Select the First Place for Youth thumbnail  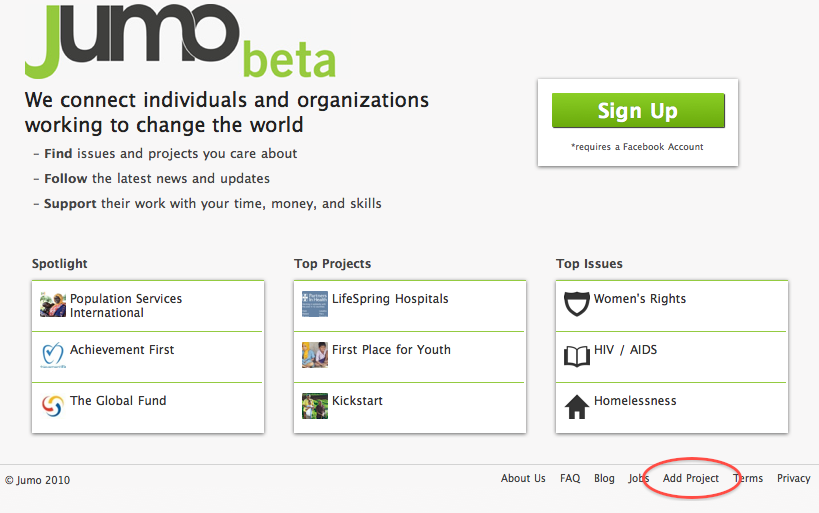pyautogui.click(x=315, y=355)
